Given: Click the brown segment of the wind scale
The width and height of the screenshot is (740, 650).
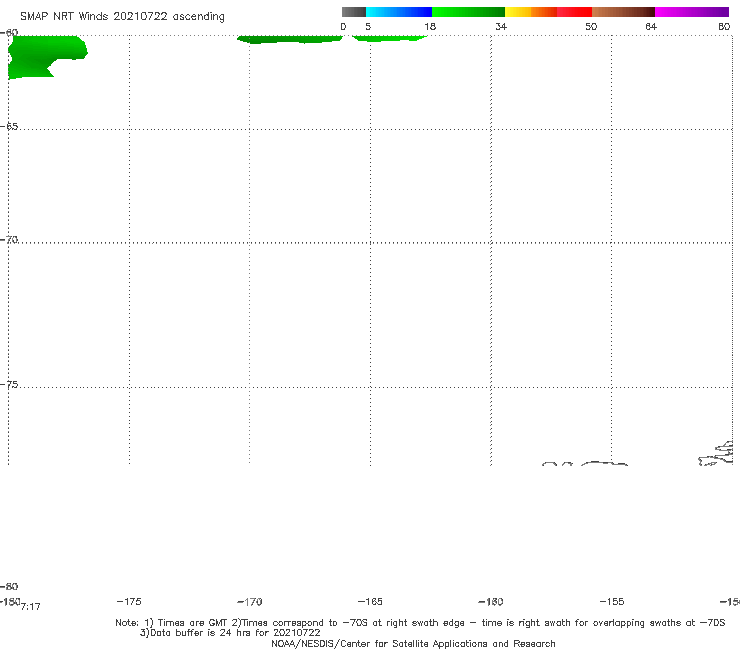Looking at the screenshot, I should (x=623, y=12).
